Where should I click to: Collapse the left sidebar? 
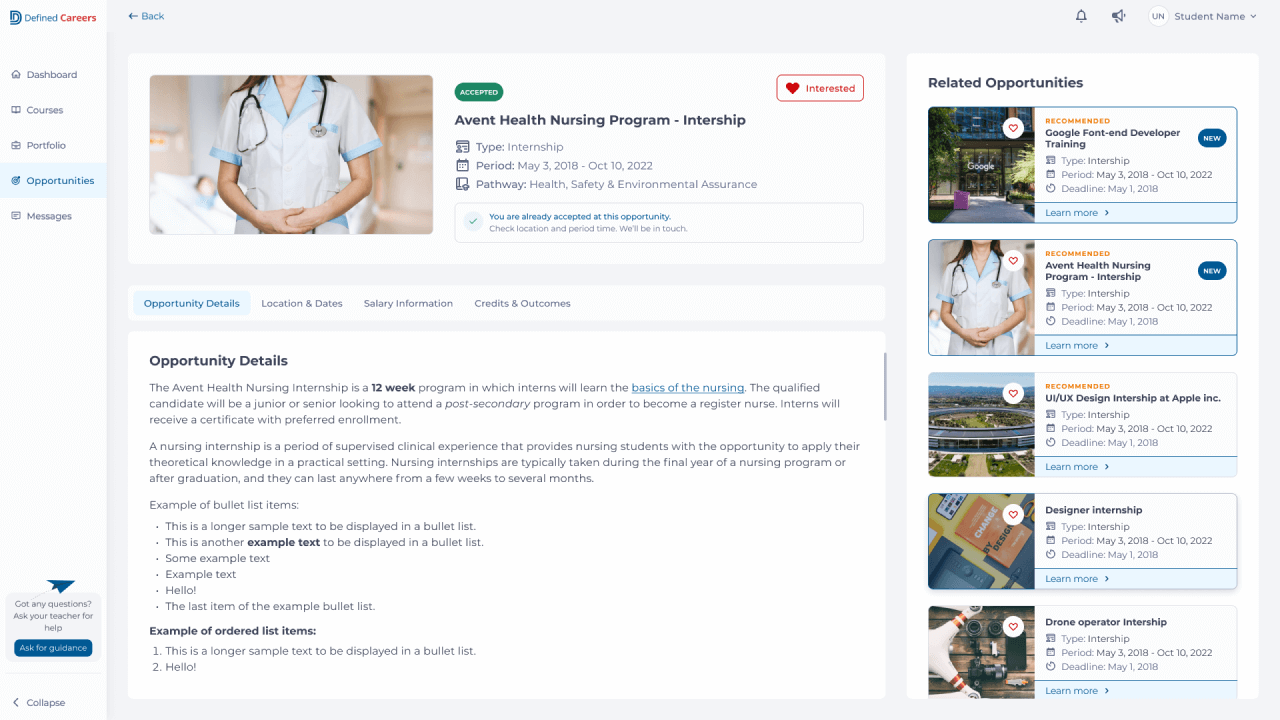[38, 703]
